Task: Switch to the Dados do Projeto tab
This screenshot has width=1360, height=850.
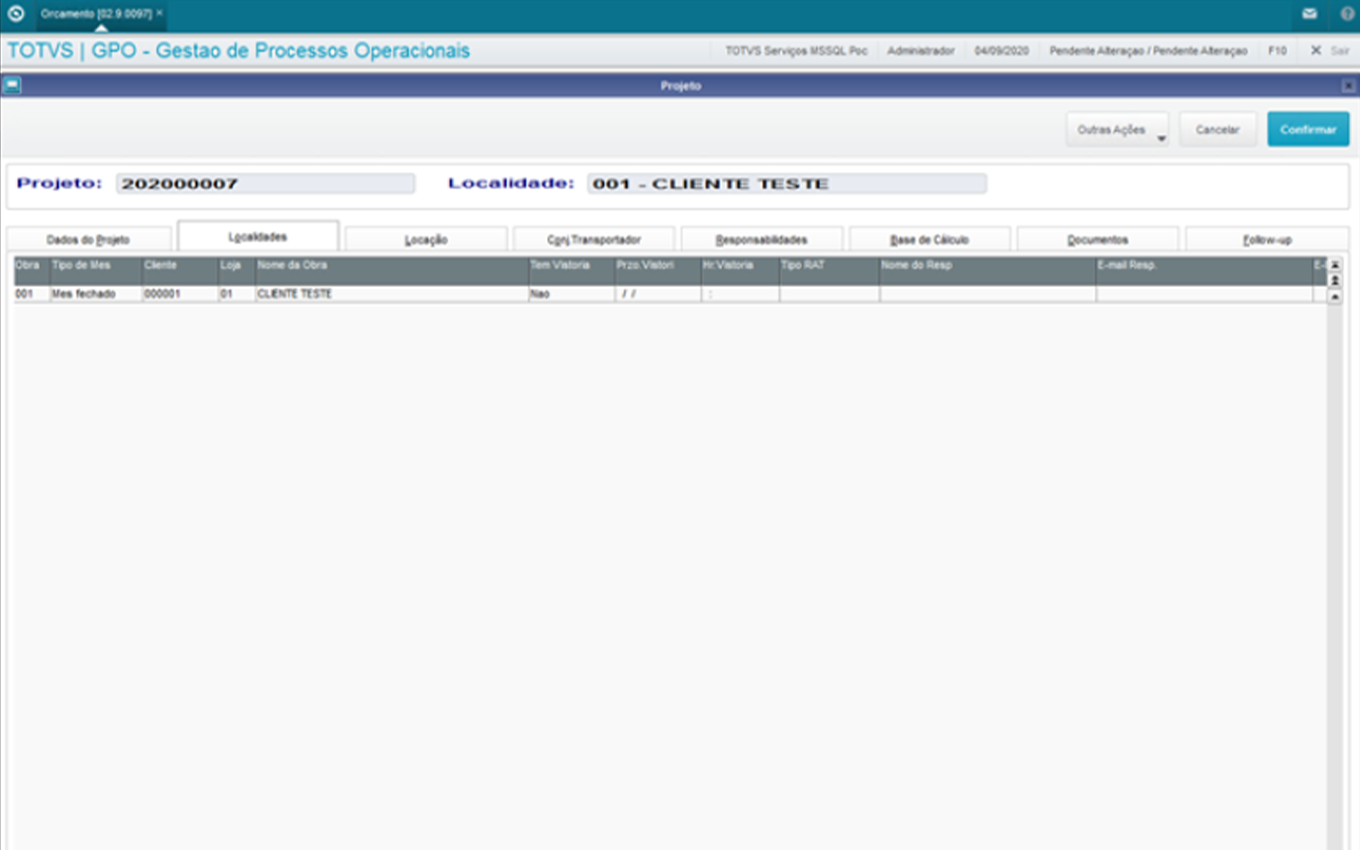Action: point(88,240)
